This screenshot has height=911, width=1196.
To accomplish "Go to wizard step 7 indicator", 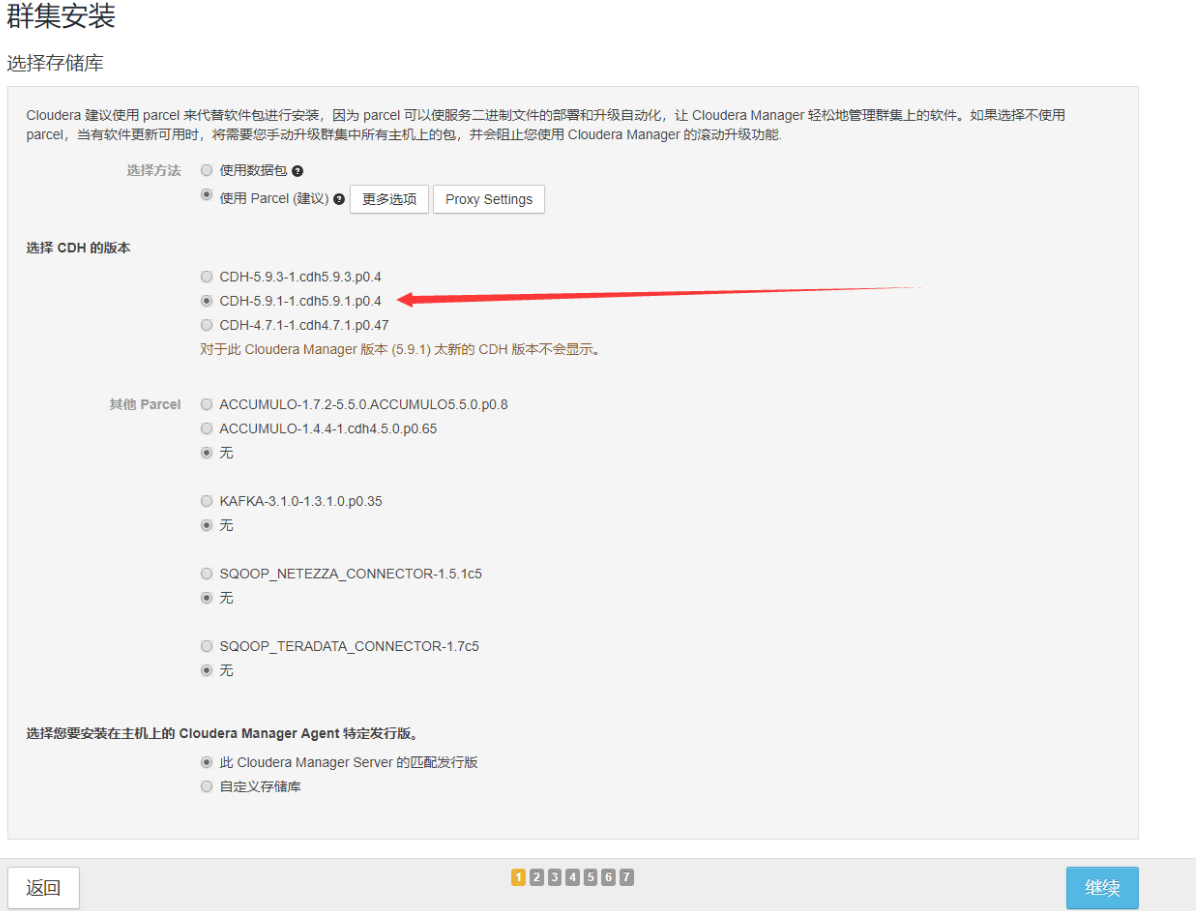I will [626, 877].
